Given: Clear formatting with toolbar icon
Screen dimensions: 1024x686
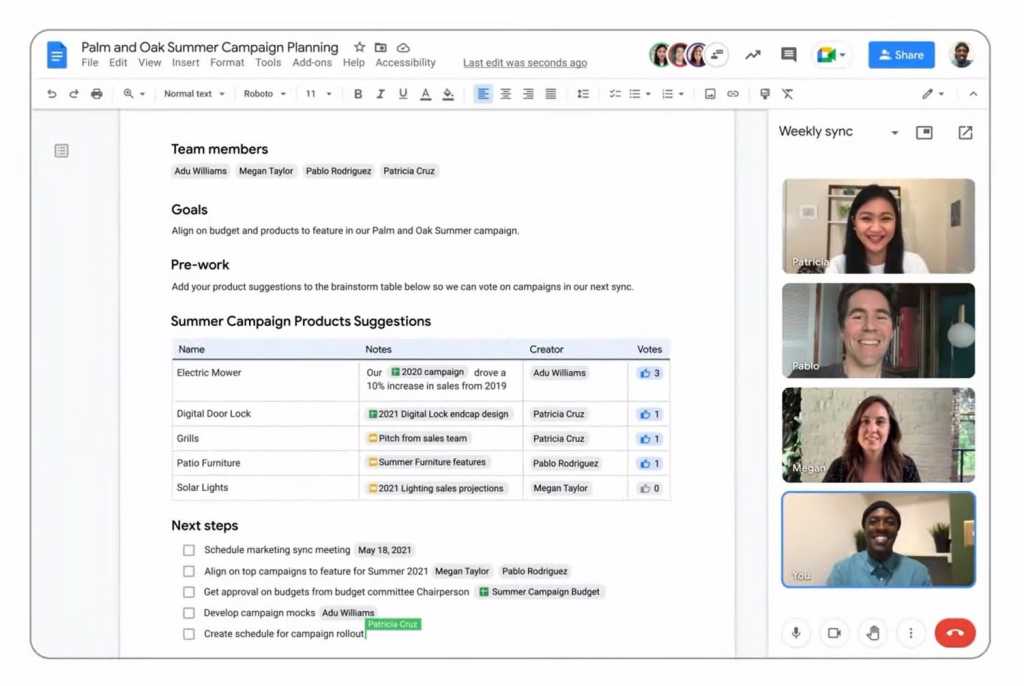Looking at the screenshot, I should click(x=788, y=94).
